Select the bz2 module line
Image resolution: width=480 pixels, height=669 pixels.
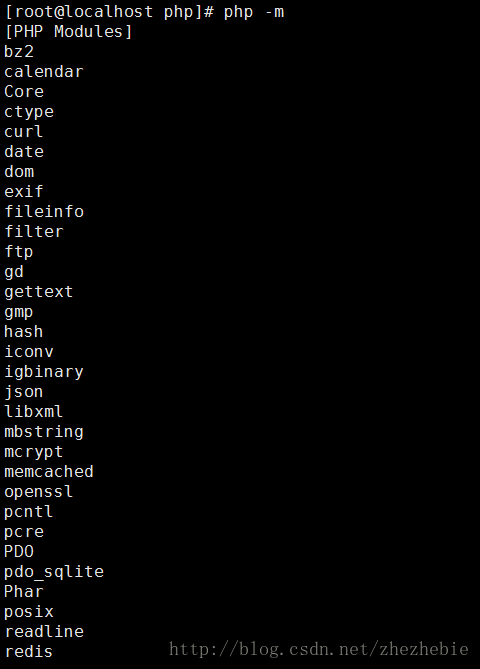tap(19, 52)
